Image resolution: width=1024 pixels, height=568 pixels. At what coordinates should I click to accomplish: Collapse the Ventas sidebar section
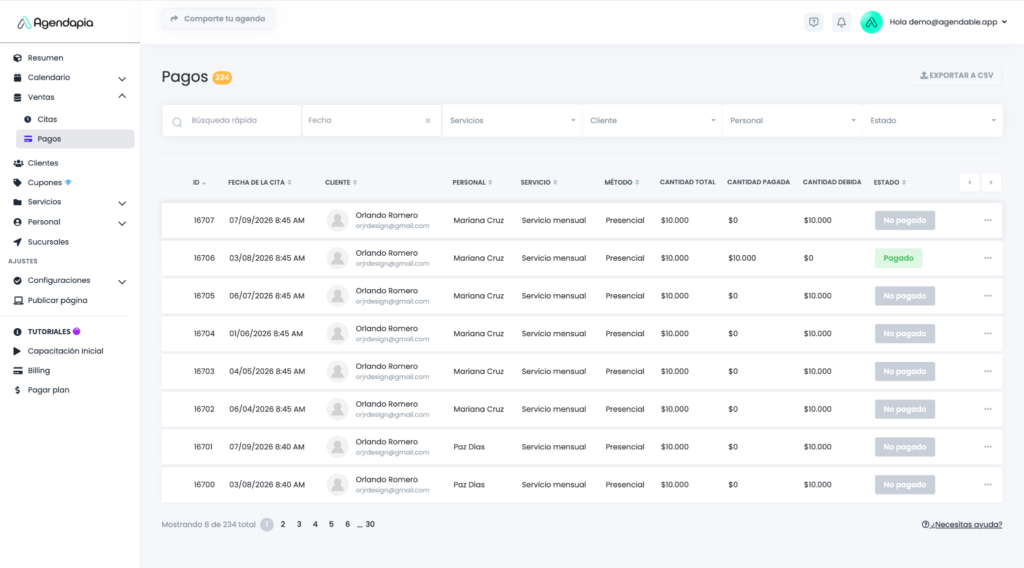(122, 97)
